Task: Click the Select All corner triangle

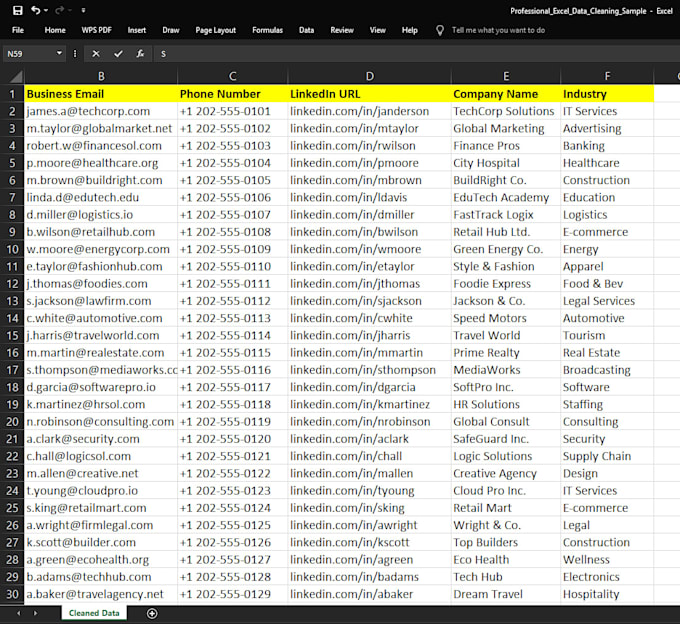Action: (16, 77)
